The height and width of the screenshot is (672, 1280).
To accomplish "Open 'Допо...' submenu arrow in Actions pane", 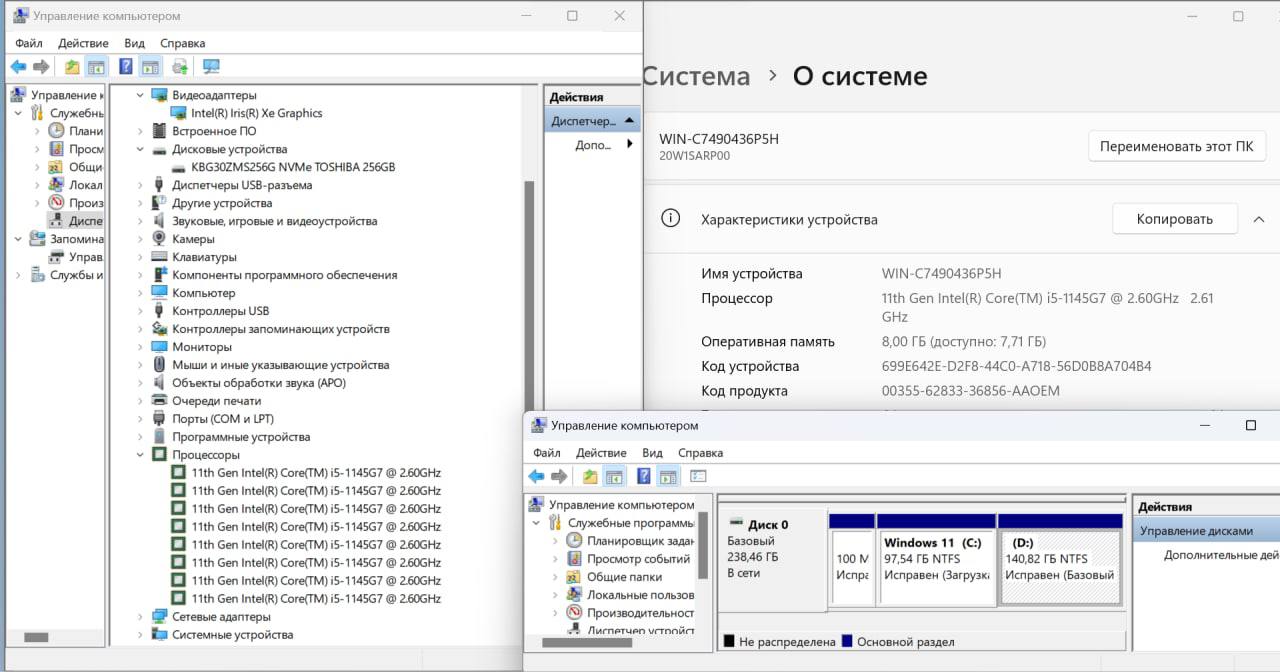I will pos(630,144).
